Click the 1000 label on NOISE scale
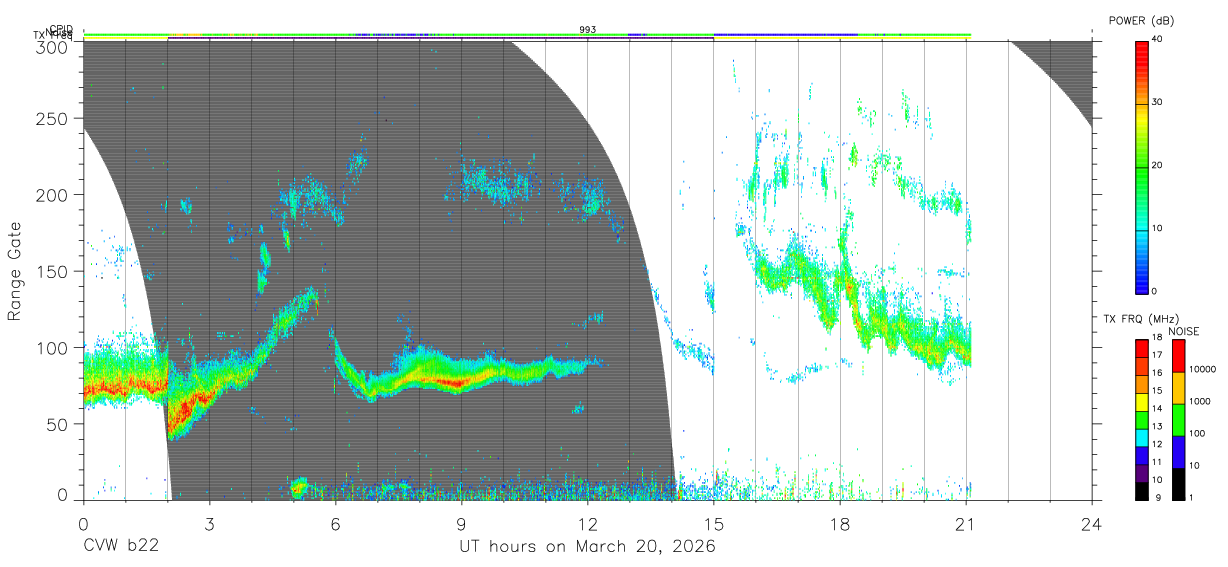Screen dimensions: 1228x567 [1199, 401]
